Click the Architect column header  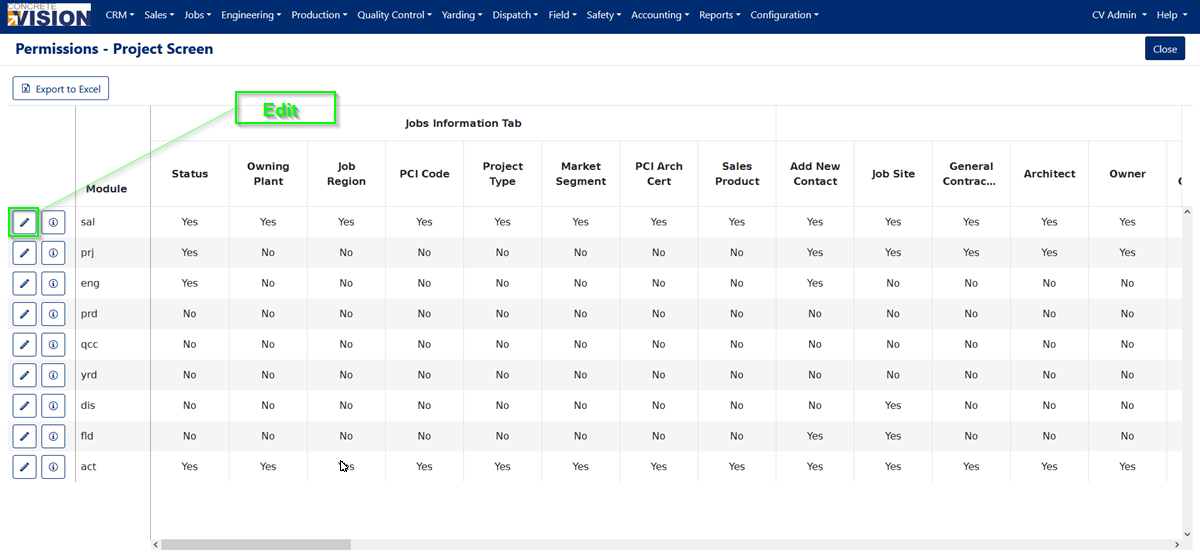pos(1049,174)
